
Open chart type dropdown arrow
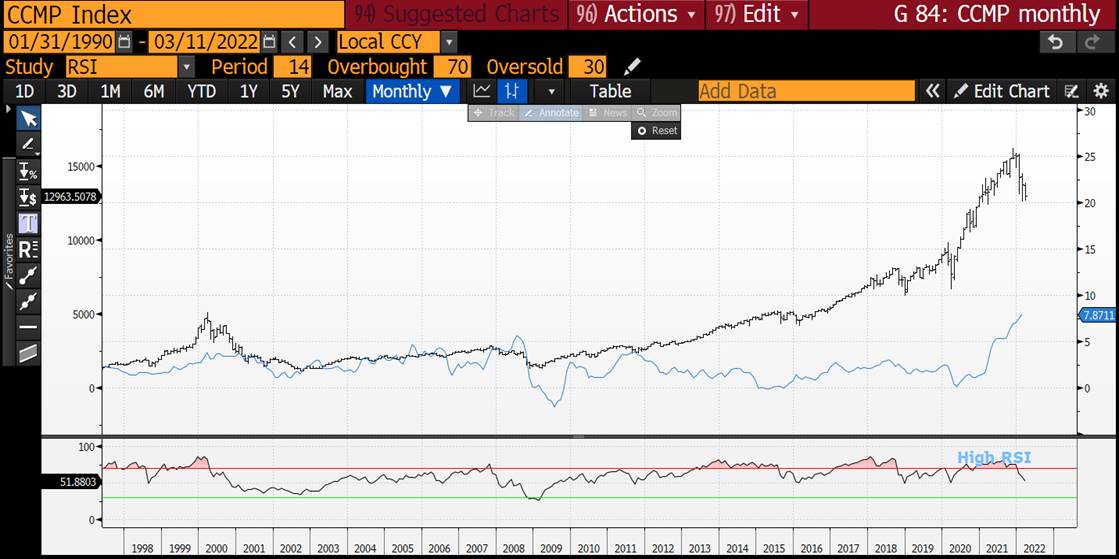coord(550,91)
